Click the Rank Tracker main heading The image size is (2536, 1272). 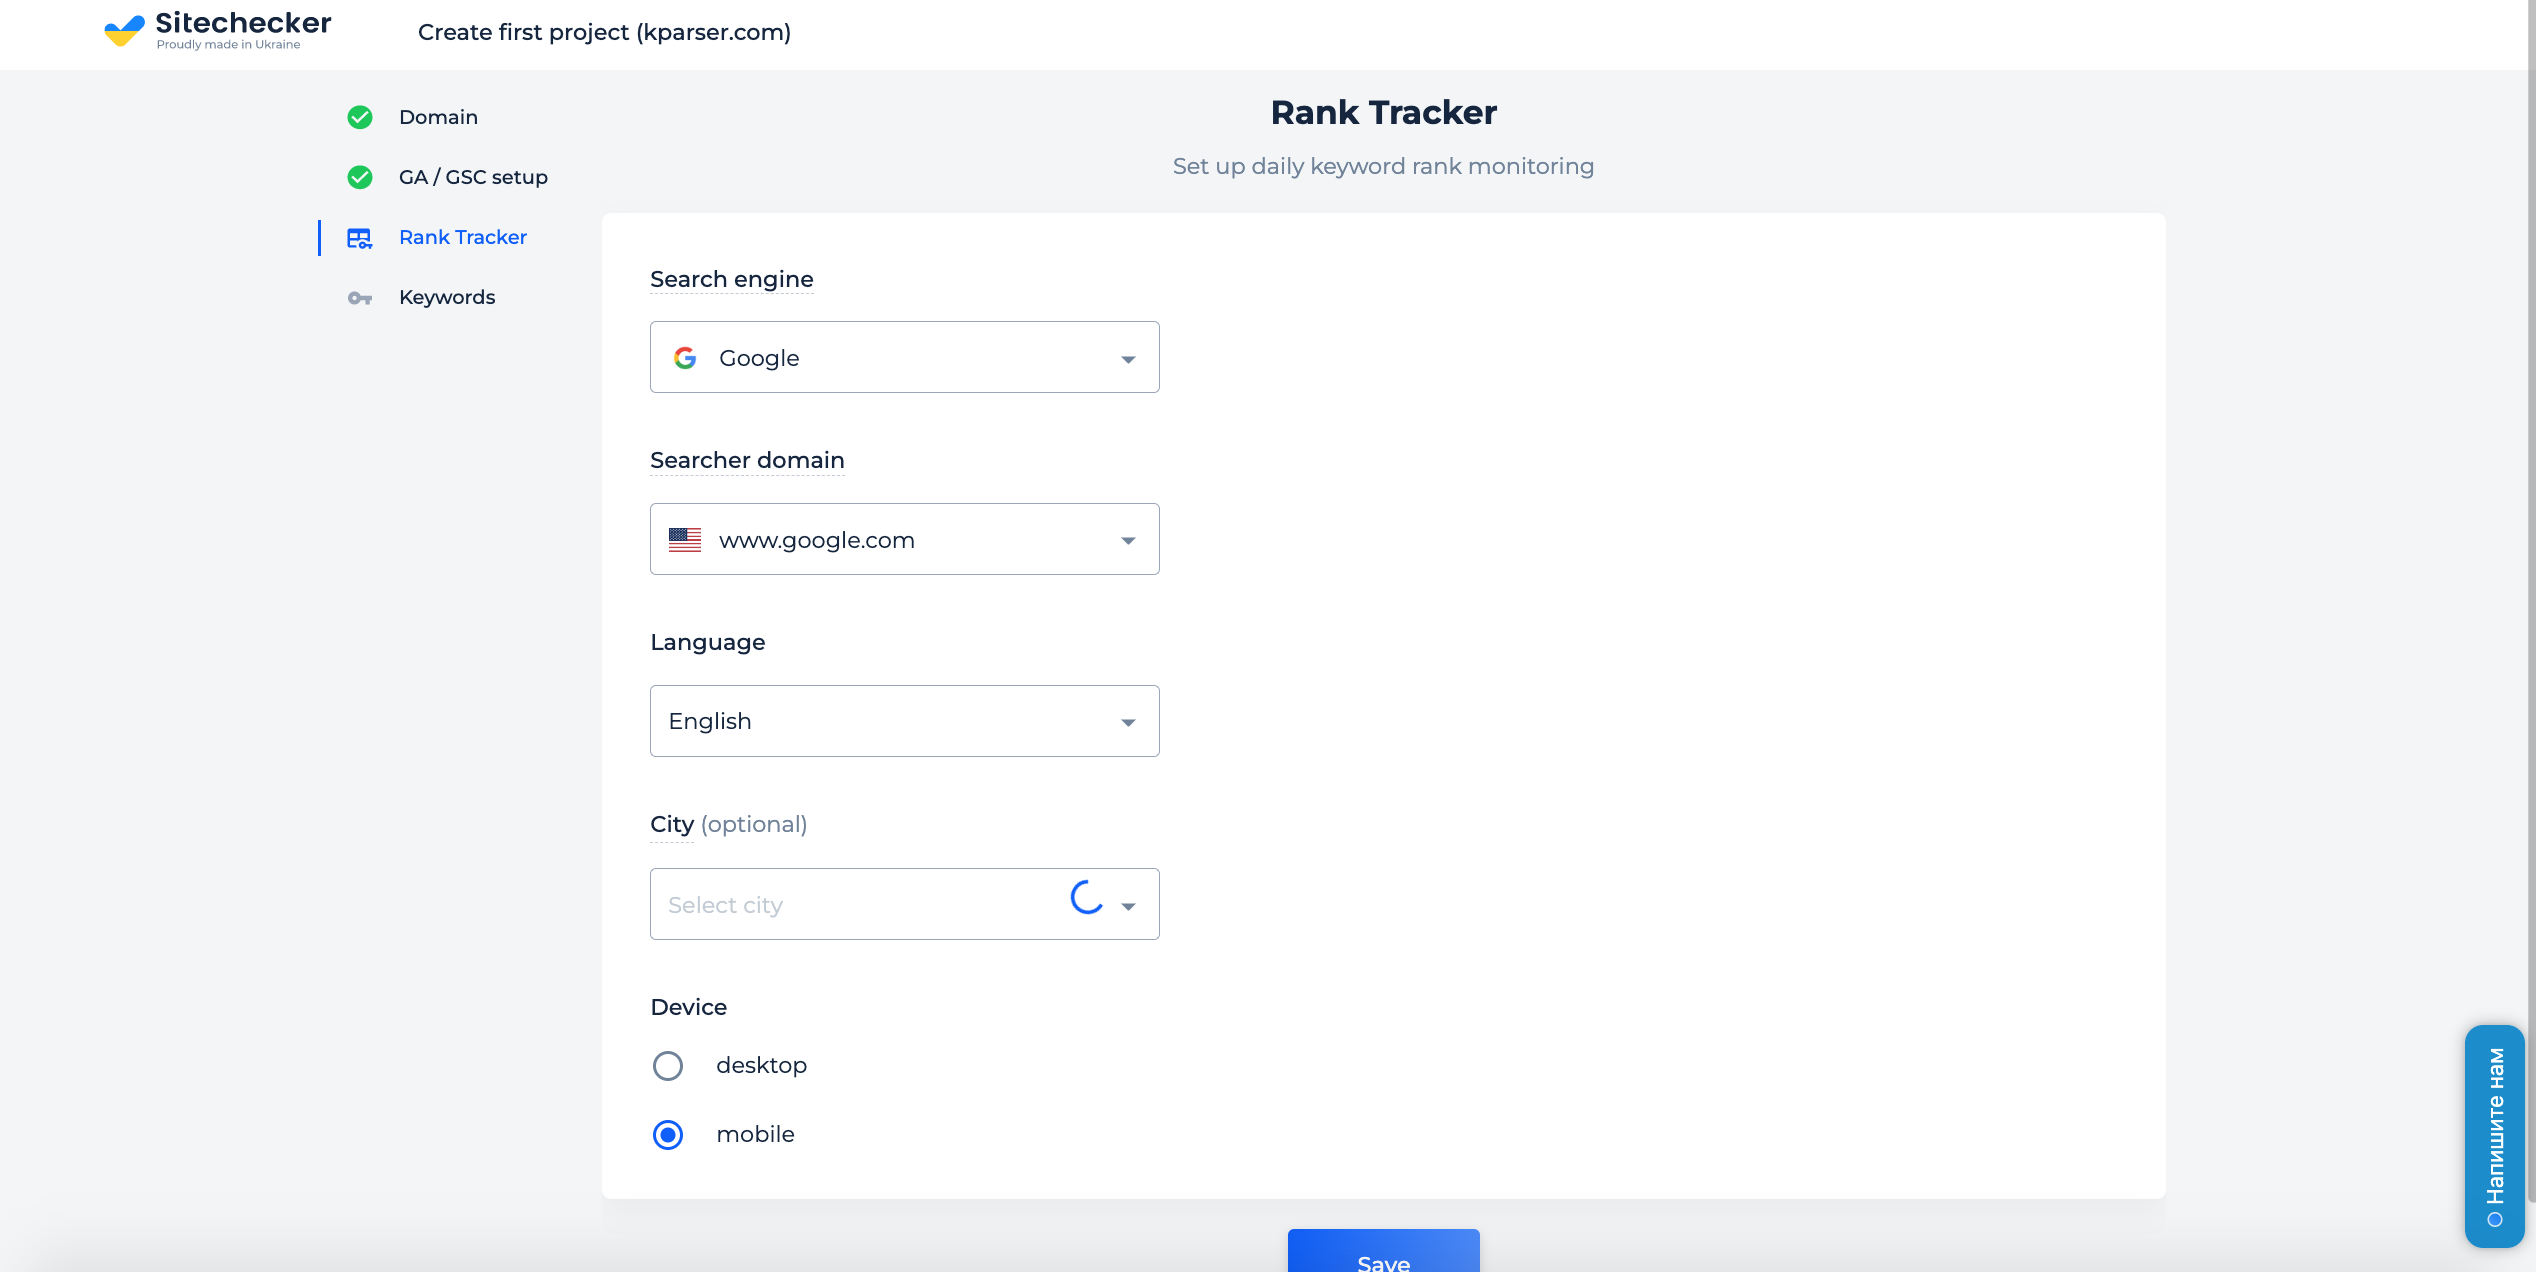[x=1384, y=112]
